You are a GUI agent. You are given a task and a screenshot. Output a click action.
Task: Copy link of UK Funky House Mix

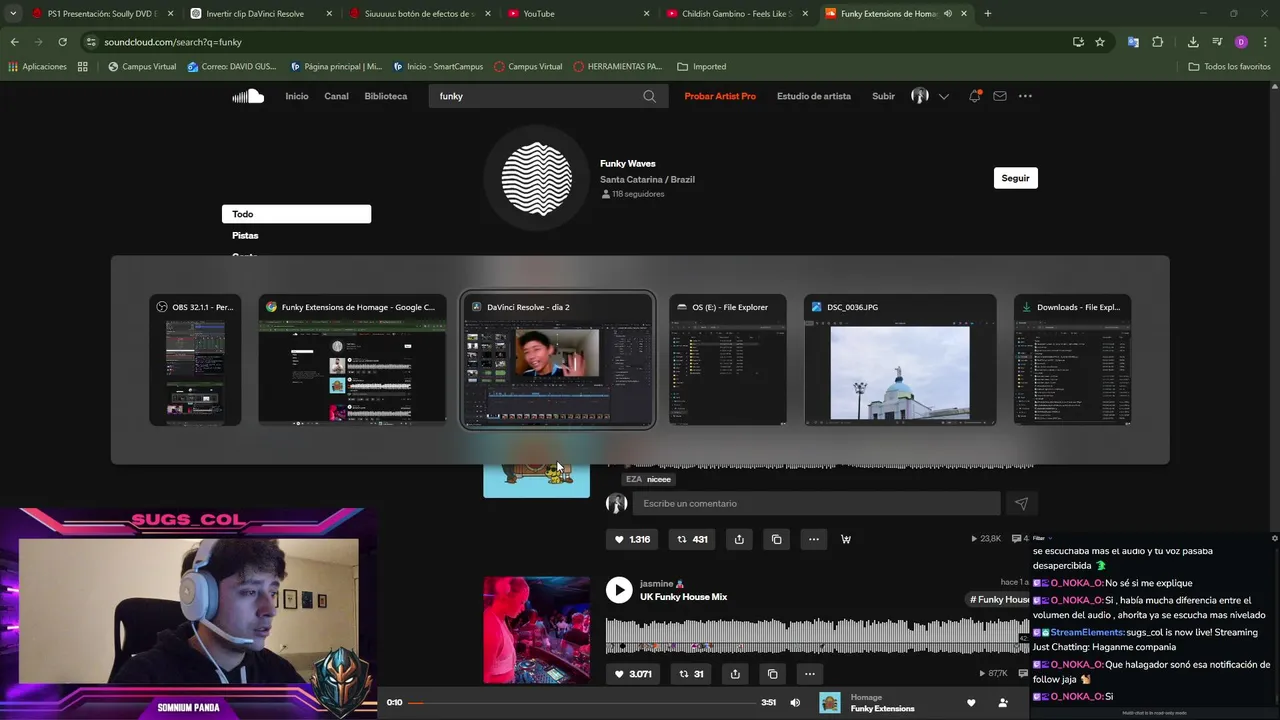[x=772, y=674]
